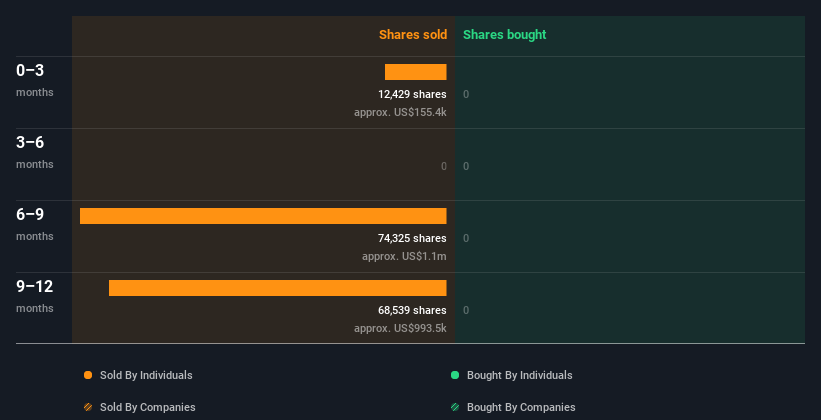Click the 68,539 shares value
Screen dimensions: 821x420
pyautogui.click(x=405, y=310)
